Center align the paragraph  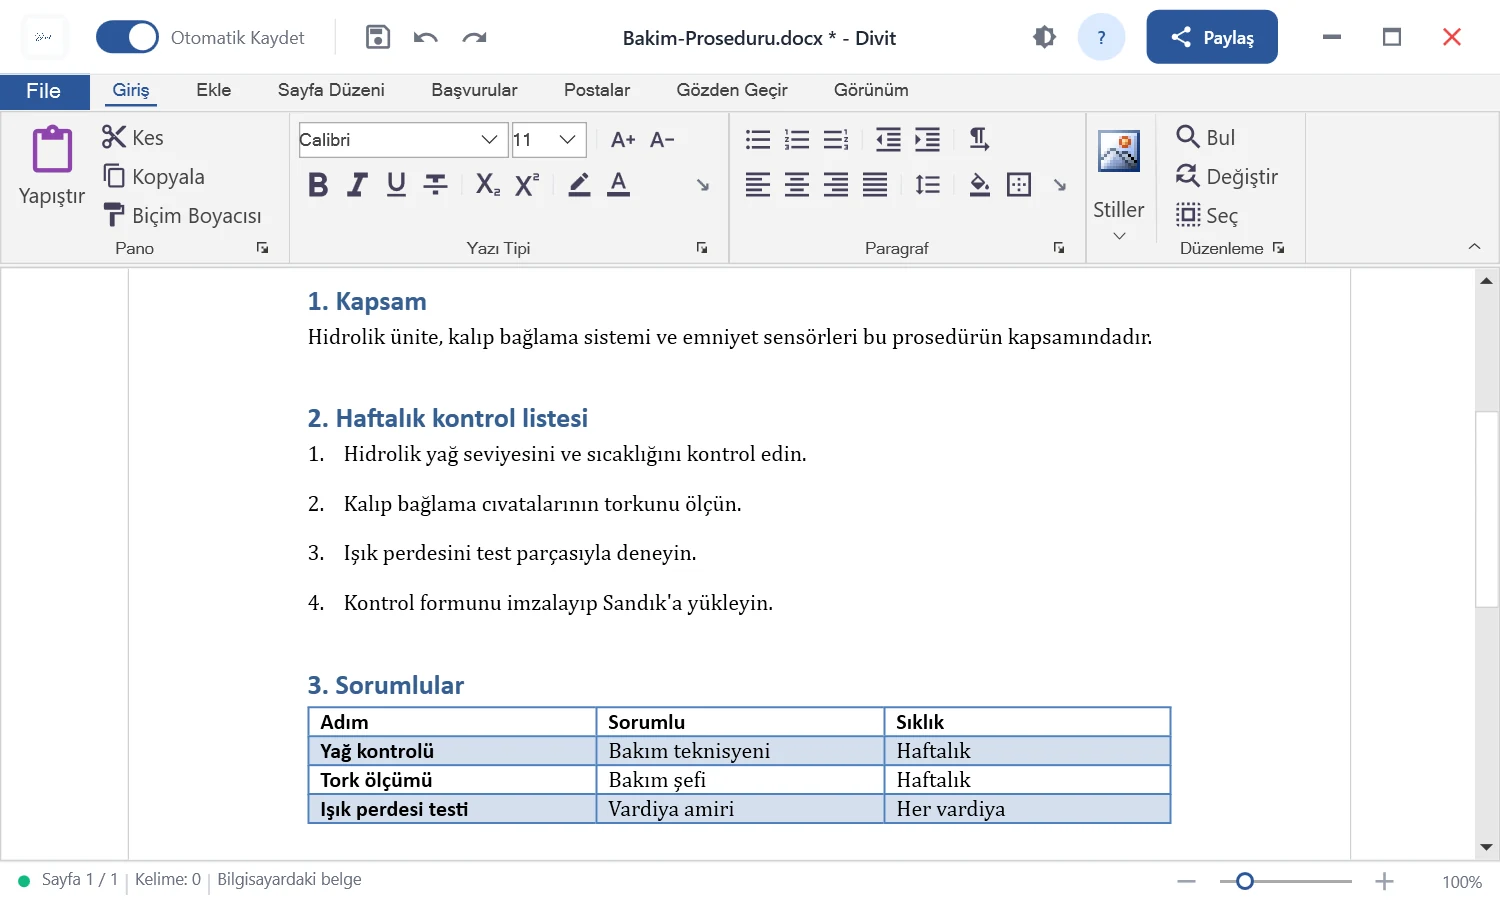pyautogui.click(x=797, y=185)
